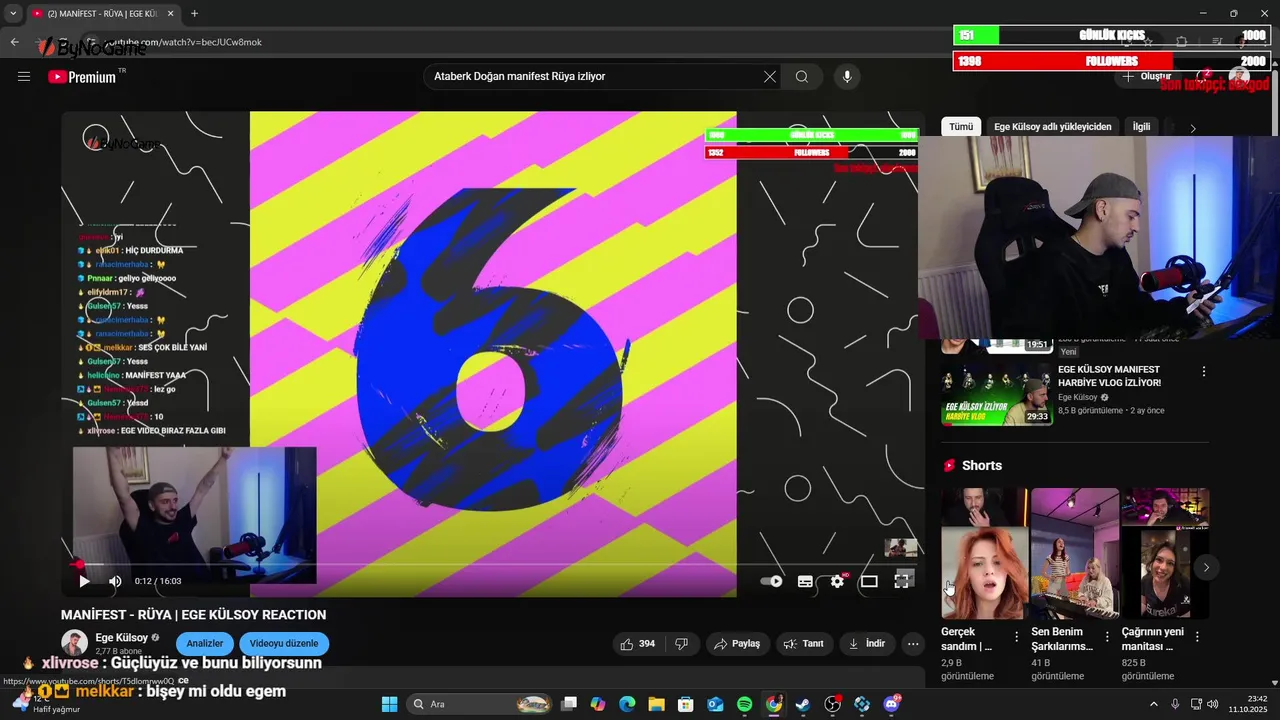Select Ege Külsoy adlı yükleyiciden chip
Image resolution: width=1280 pixels, height=720 pixels.
pyautogui.click(x=1053, y=127)
